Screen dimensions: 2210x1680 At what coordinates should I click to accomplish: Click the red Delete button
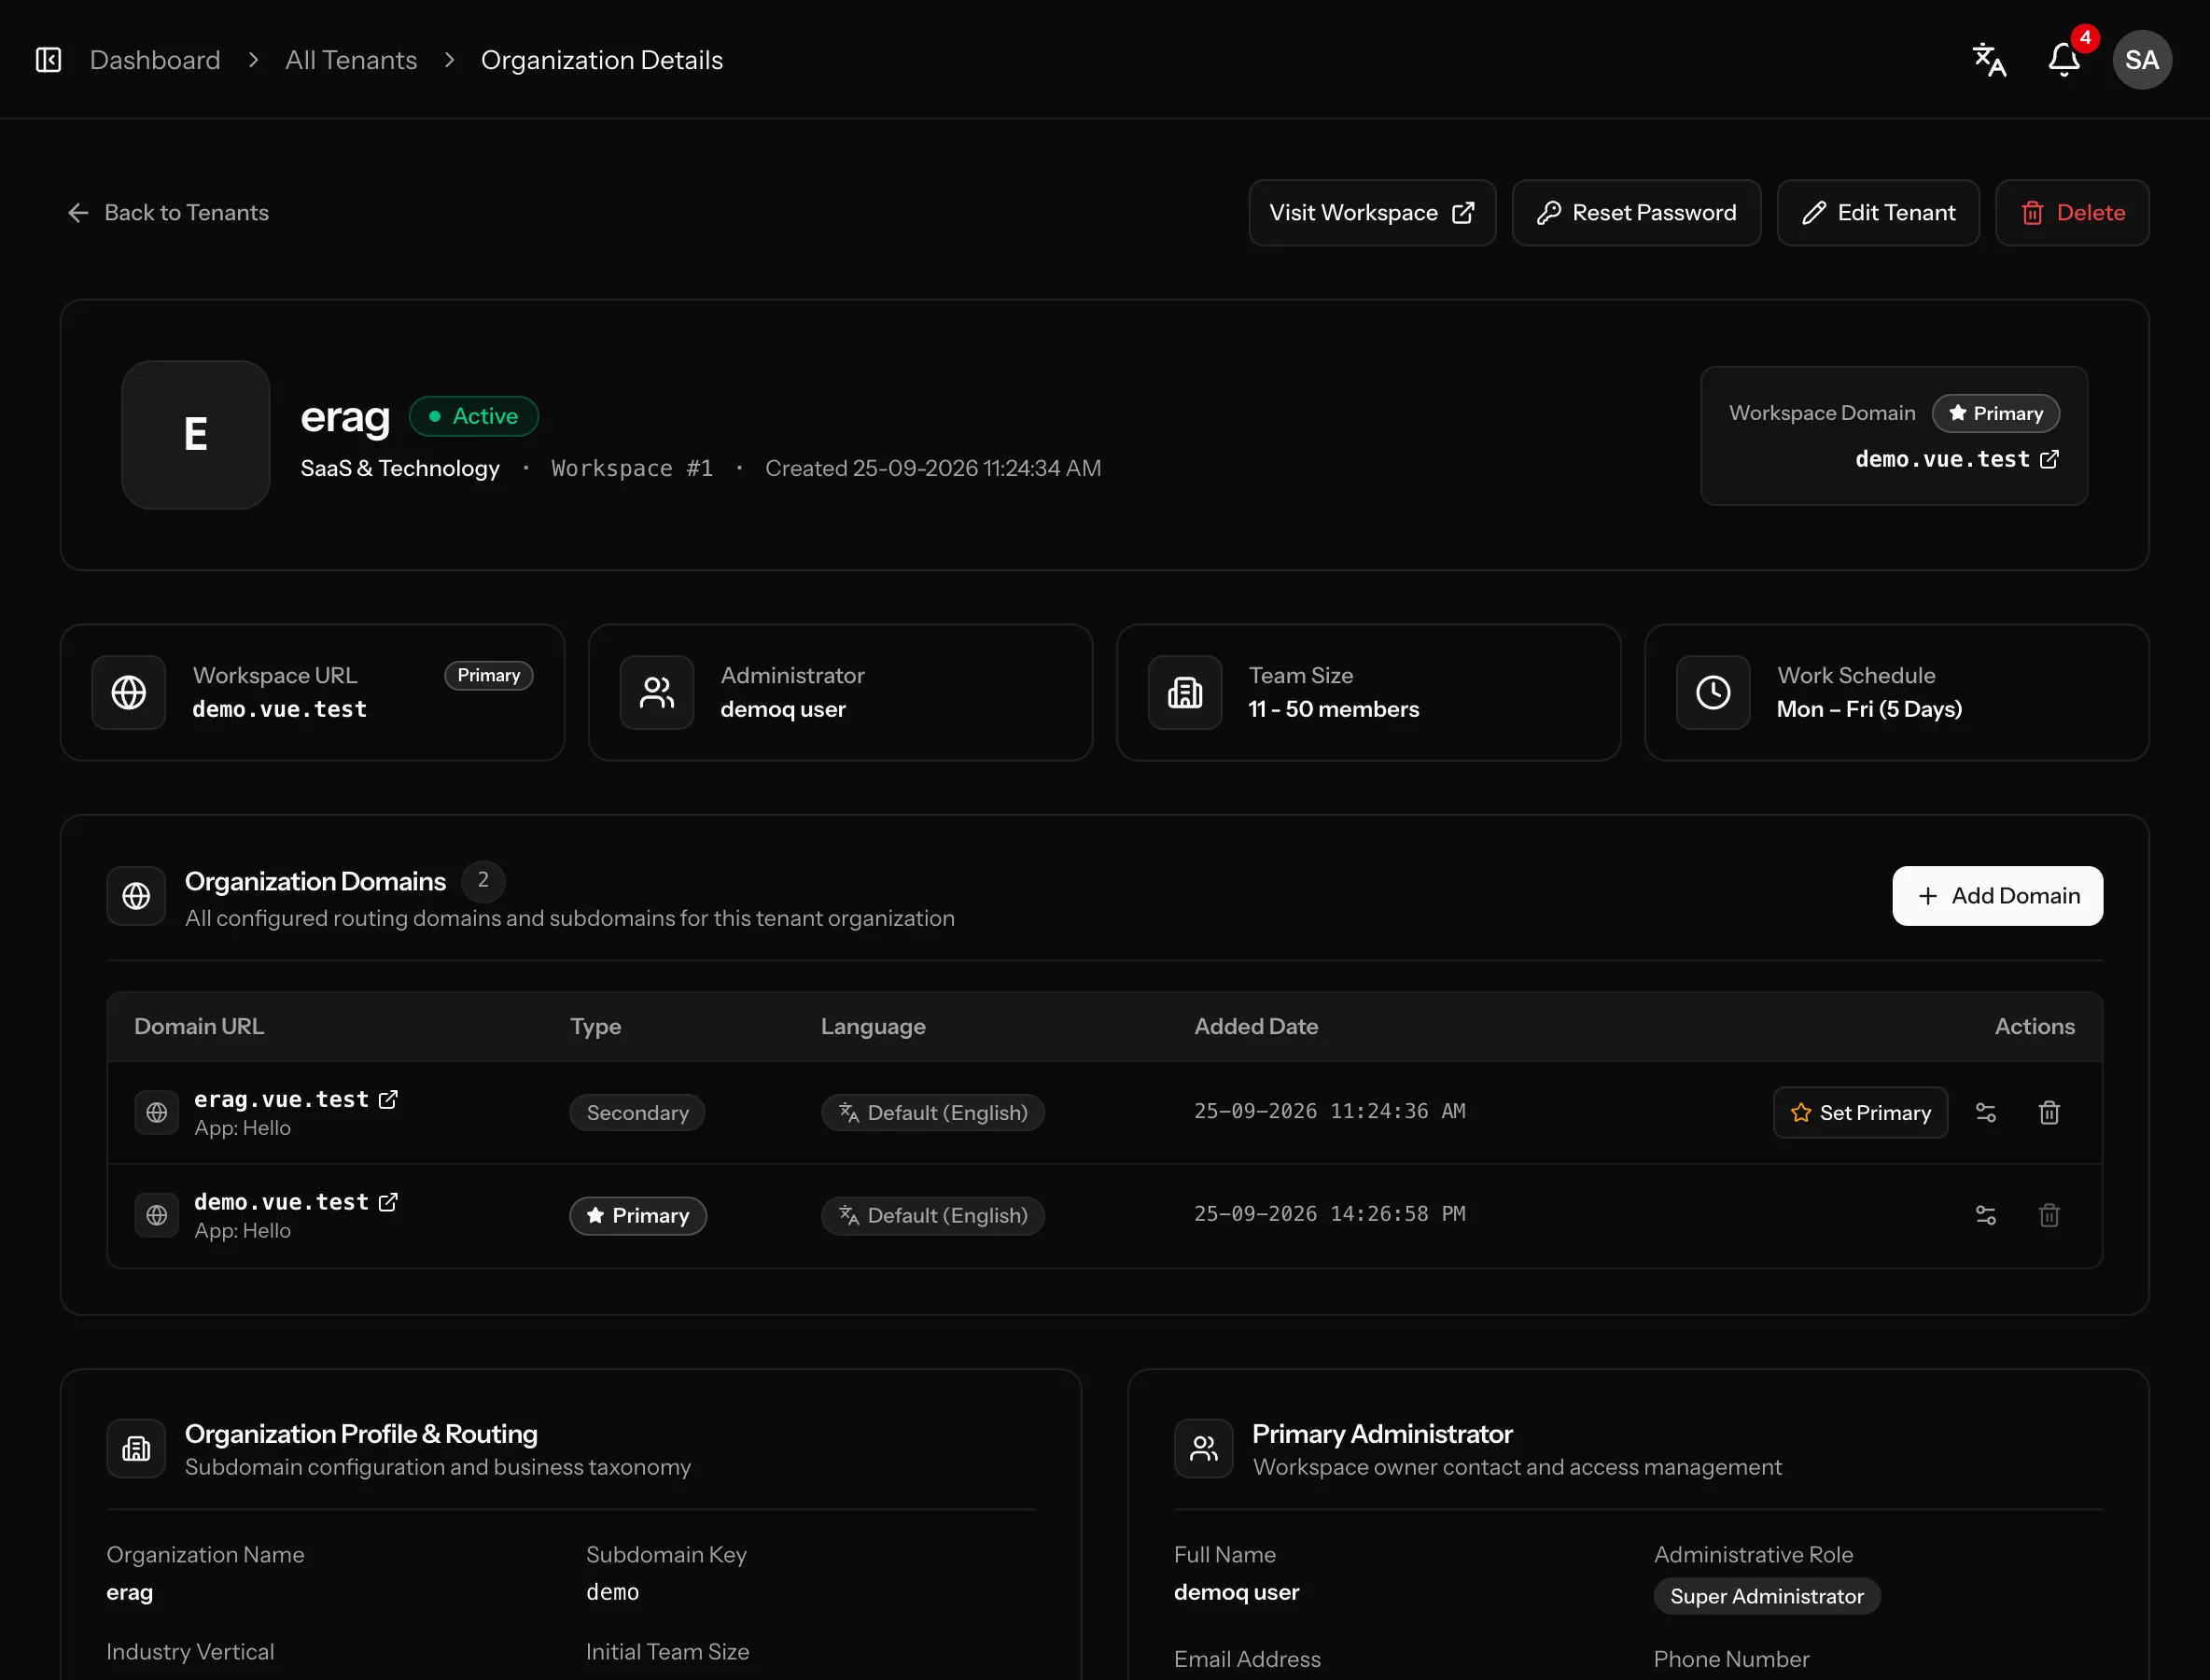point(2072,212)
